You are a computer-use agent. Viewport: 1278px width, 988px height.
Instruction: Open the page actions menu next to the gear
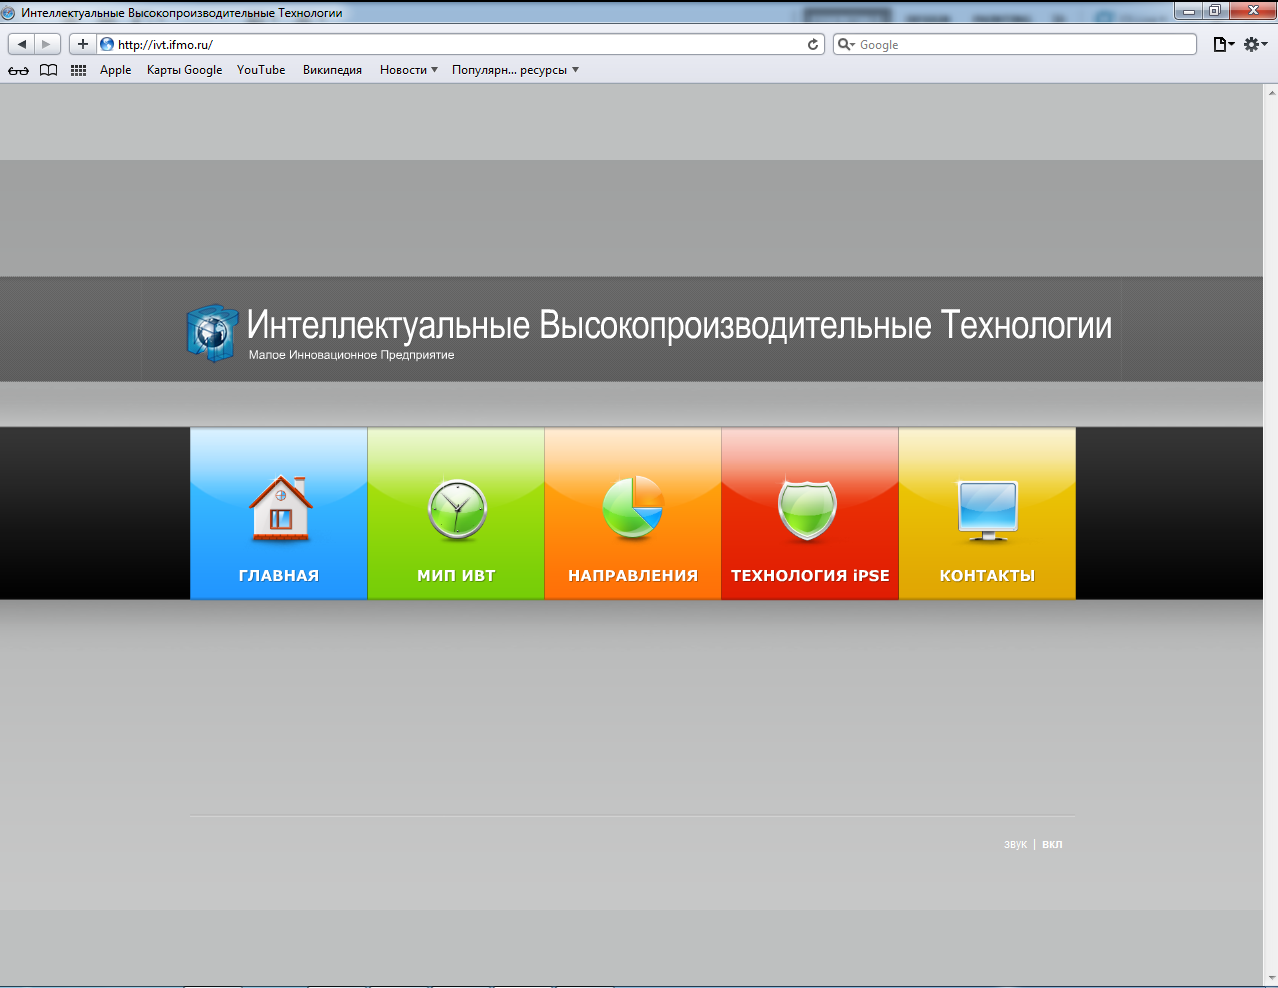click(1221, 44)
